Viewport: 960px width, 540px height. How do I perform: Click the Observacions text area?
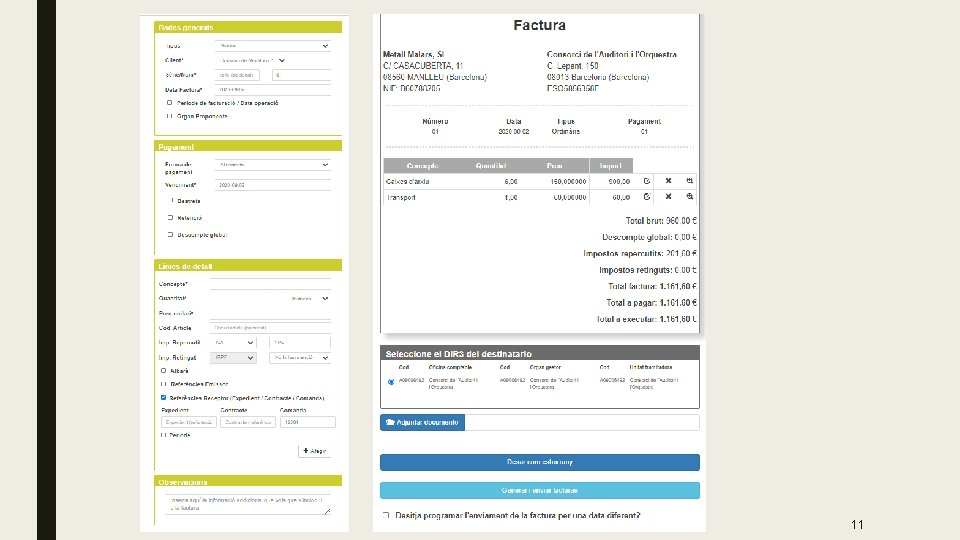point(248,504)
